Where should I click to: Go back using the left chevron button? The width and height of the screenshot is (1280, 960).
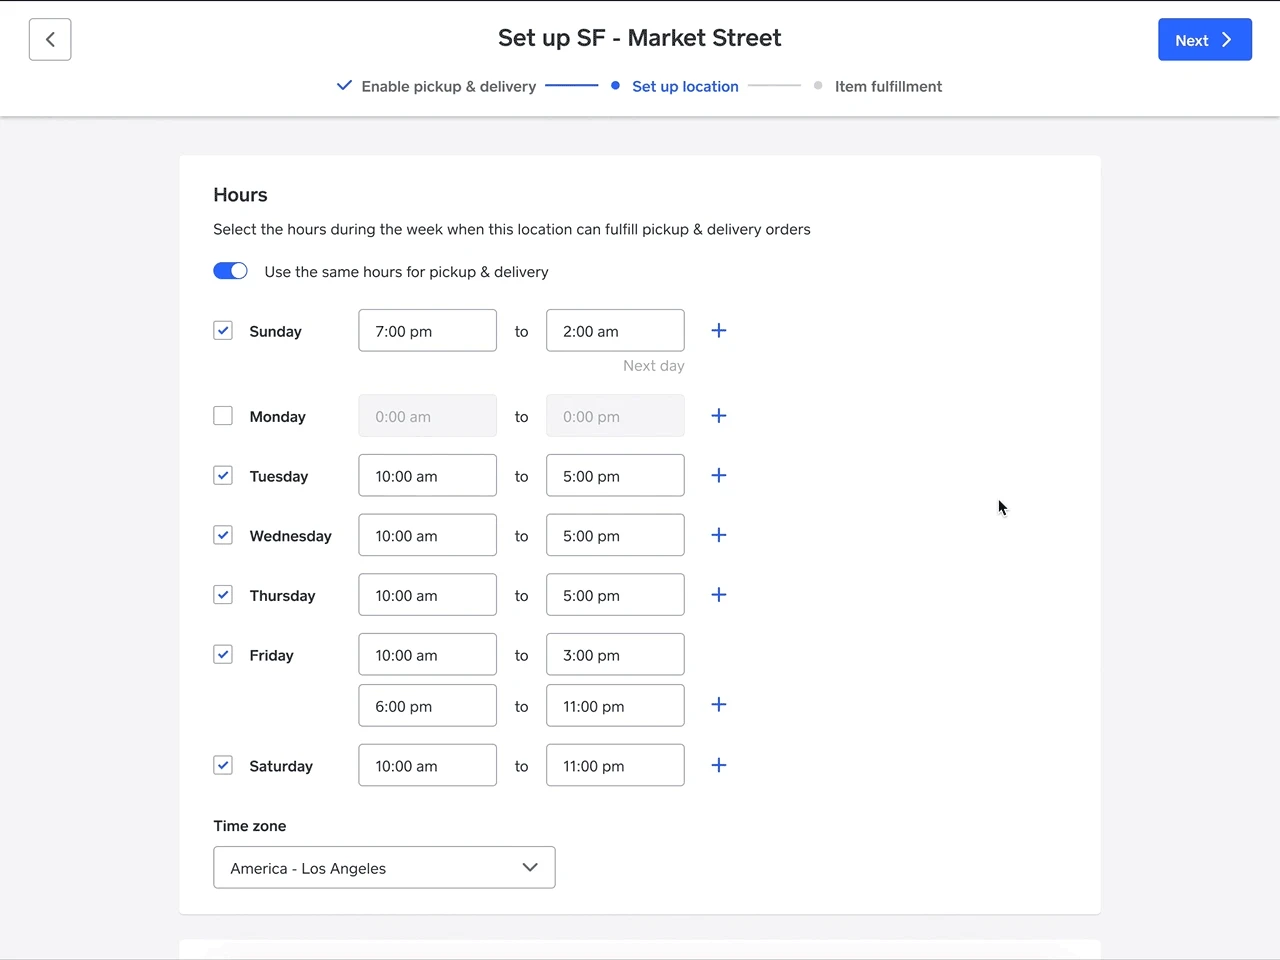(x=50, y=40)
